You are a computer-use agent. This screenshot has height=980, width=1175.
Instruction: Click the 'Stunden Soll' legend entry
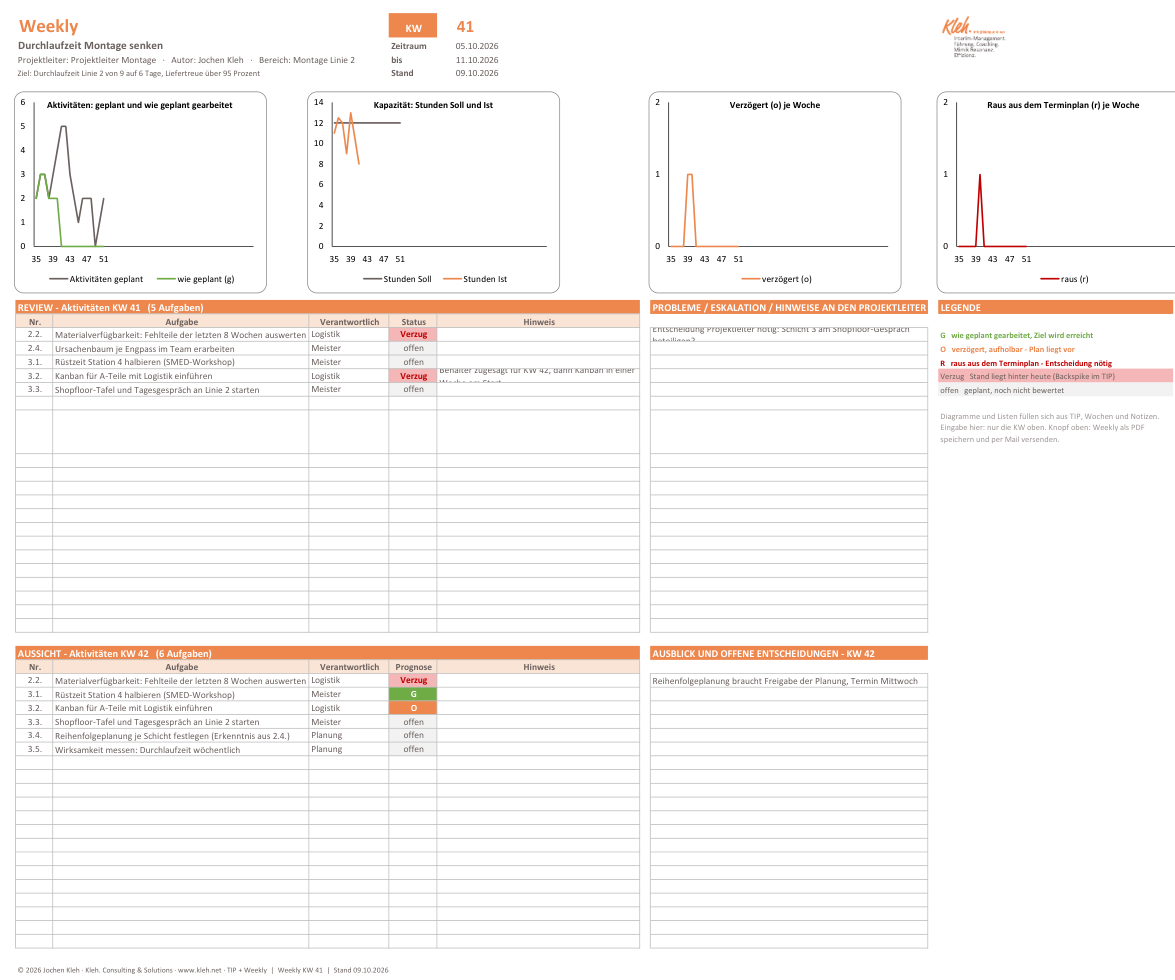coord(397,279)
